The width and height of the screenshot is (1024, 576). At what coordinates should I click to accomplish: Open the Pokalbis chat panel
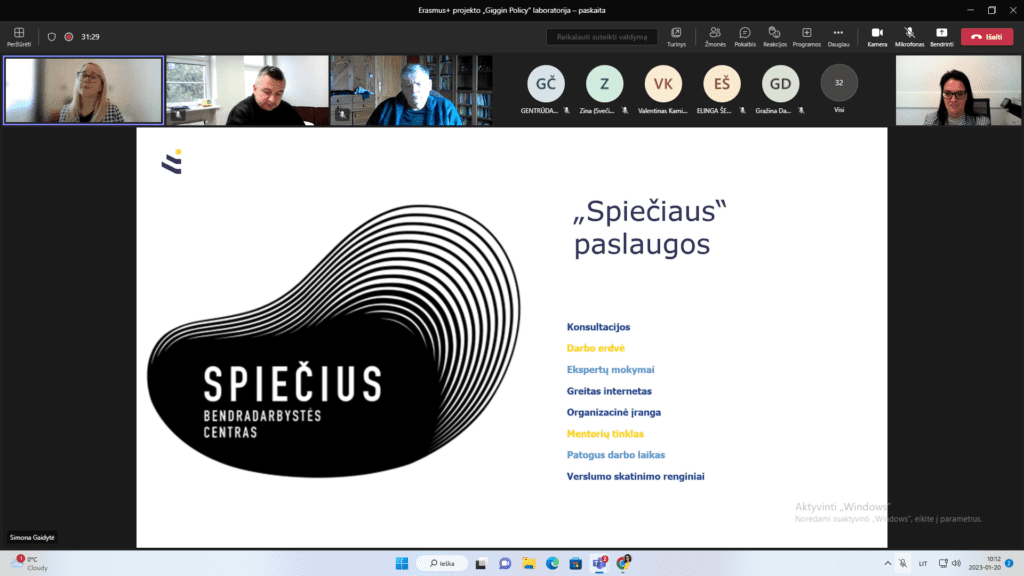click(744, 37)
